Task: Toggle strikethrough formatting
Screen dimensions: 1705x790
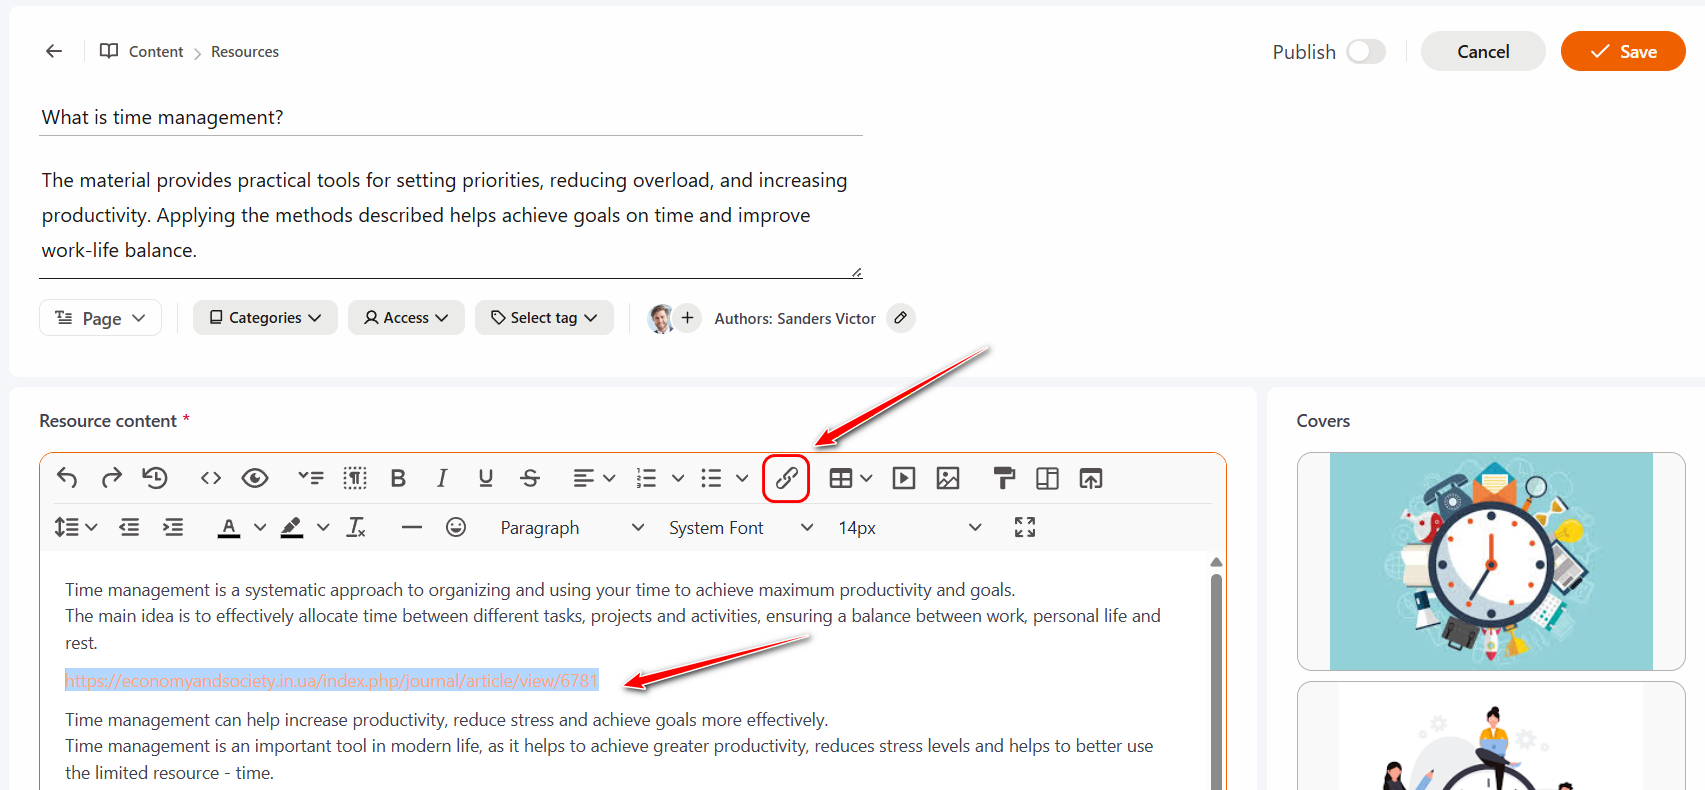Action: [530, 478]
